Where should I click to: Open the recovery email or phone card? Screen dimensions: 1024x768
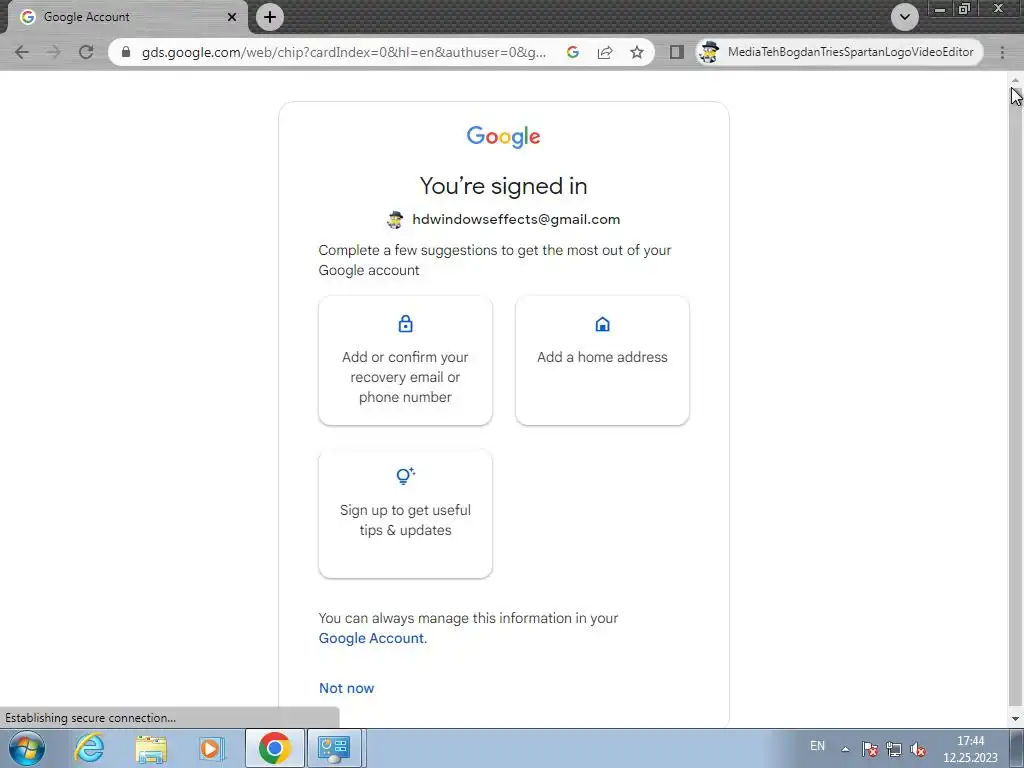(x=406, y=360)
